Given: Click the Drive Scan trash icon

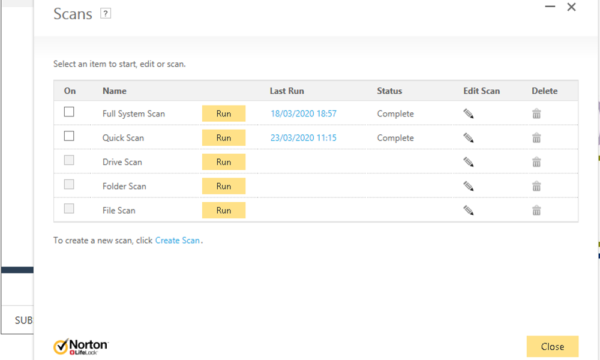Looking at the screenshot, I should (x=536, y=162).
